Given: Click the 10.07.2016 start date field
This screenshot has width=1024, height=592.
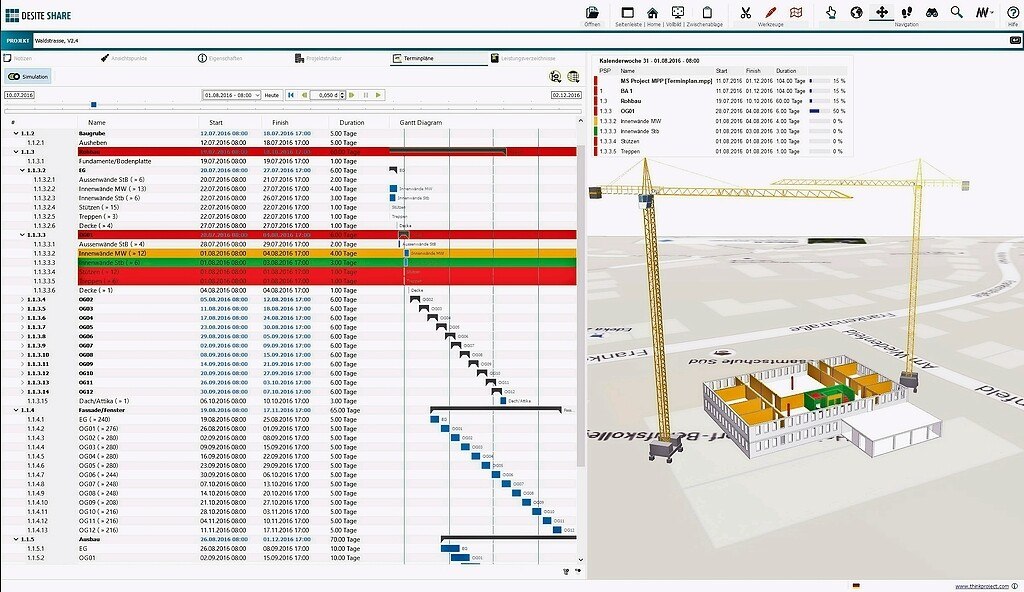Looking at the screenshot, I should (19, 95).
